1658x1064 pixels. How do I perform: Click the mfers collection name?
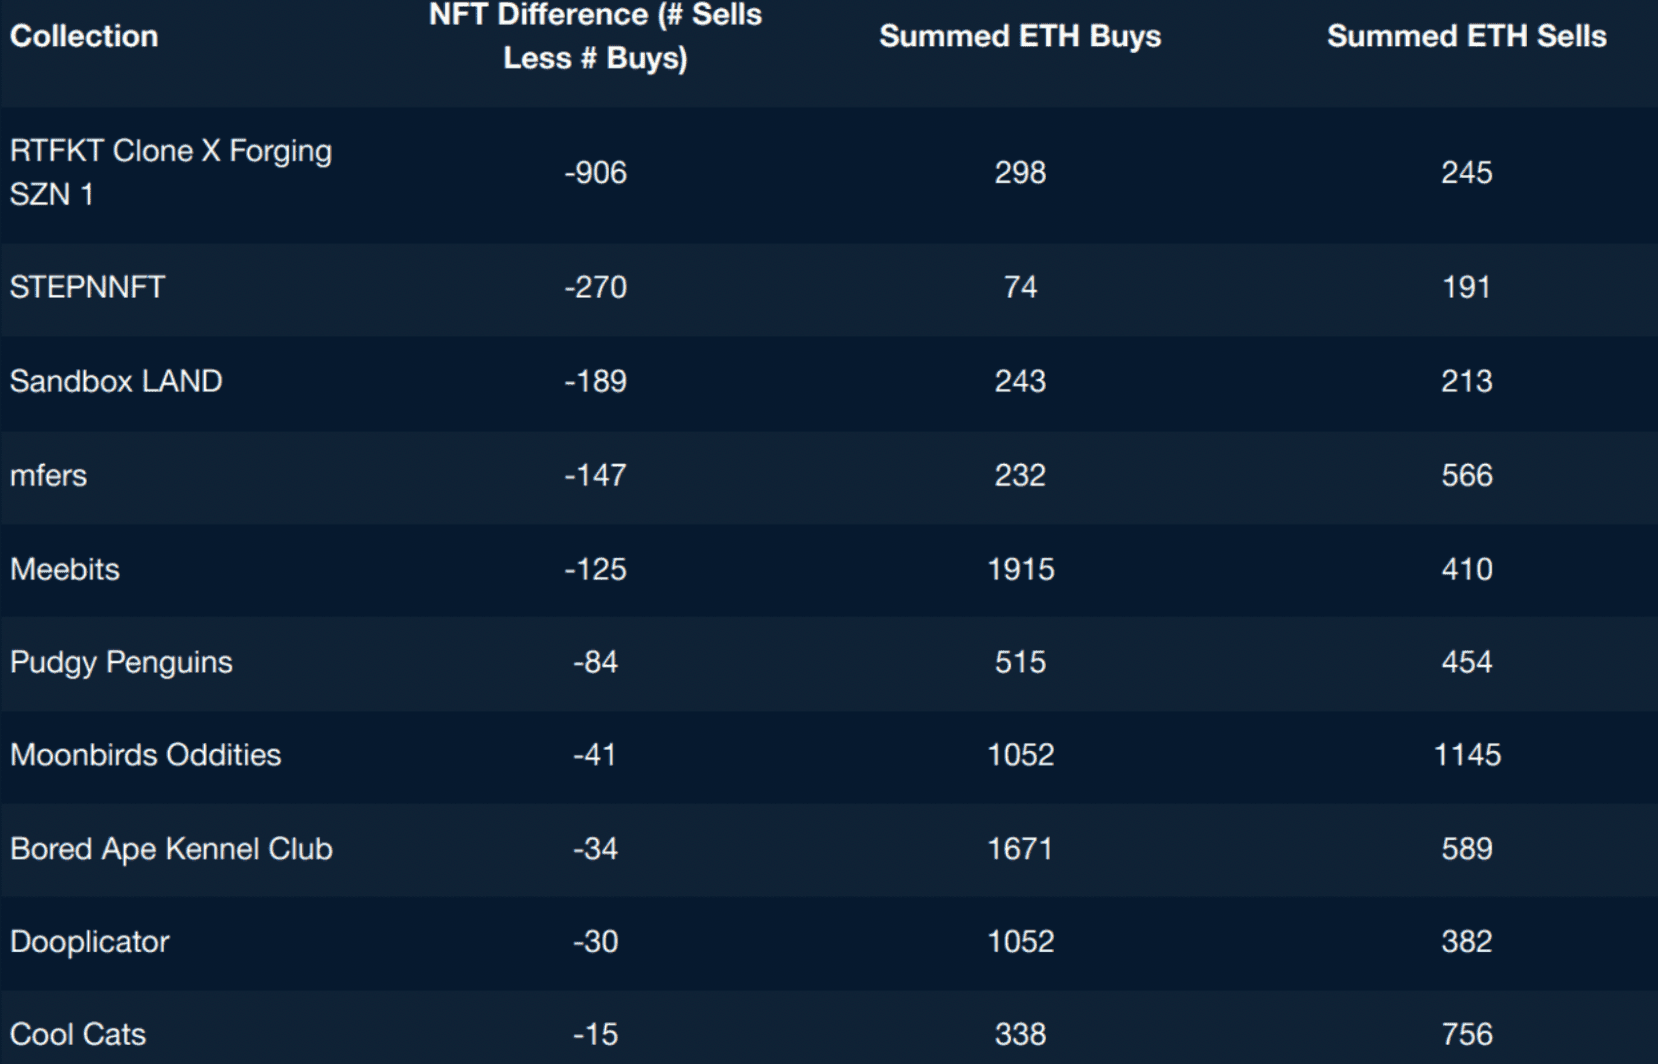pos(48,475)
